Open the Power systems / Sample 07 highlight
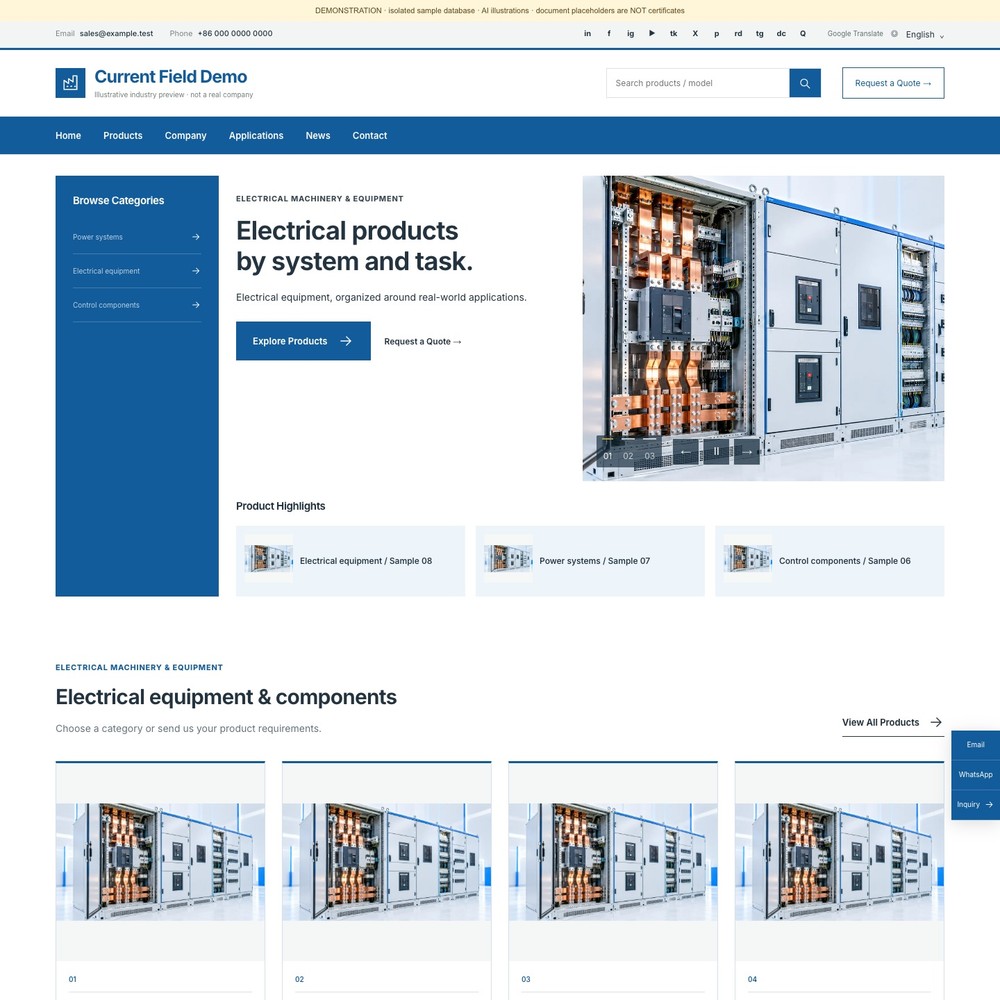 pyautogui.click(x=590, y=561)
